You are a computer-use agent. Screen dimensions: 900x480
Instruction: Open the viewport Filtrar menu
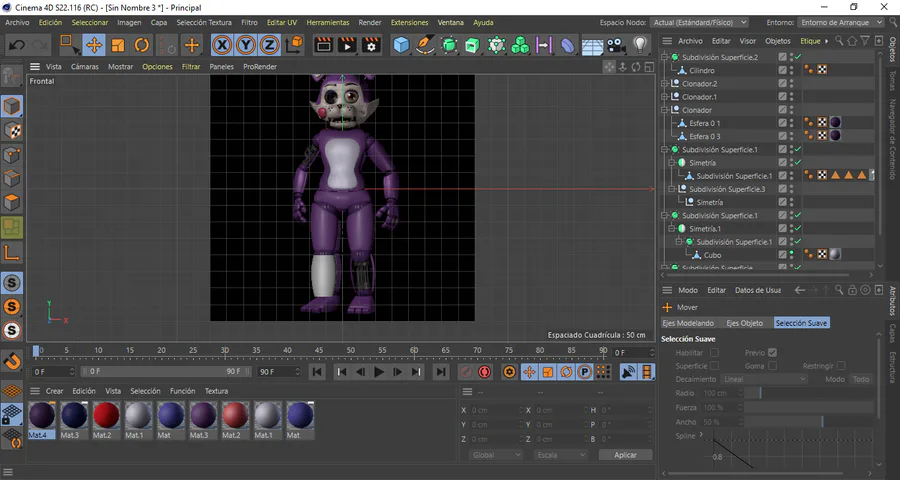191,67
